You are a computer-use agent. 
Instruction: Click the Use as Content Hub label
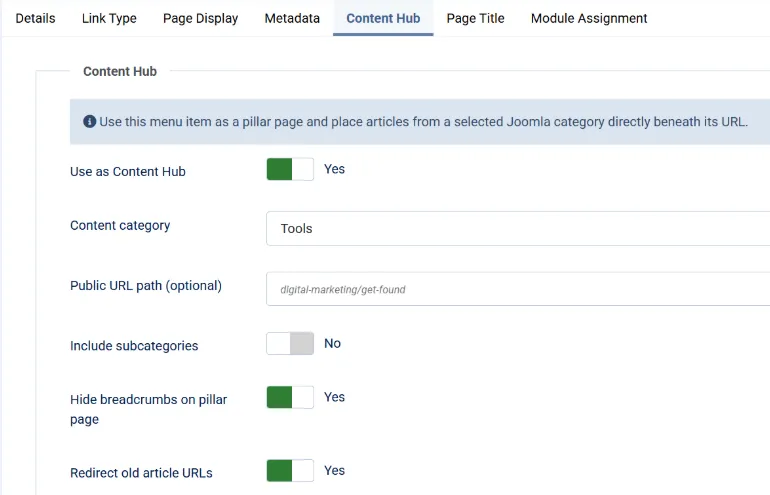128,171
